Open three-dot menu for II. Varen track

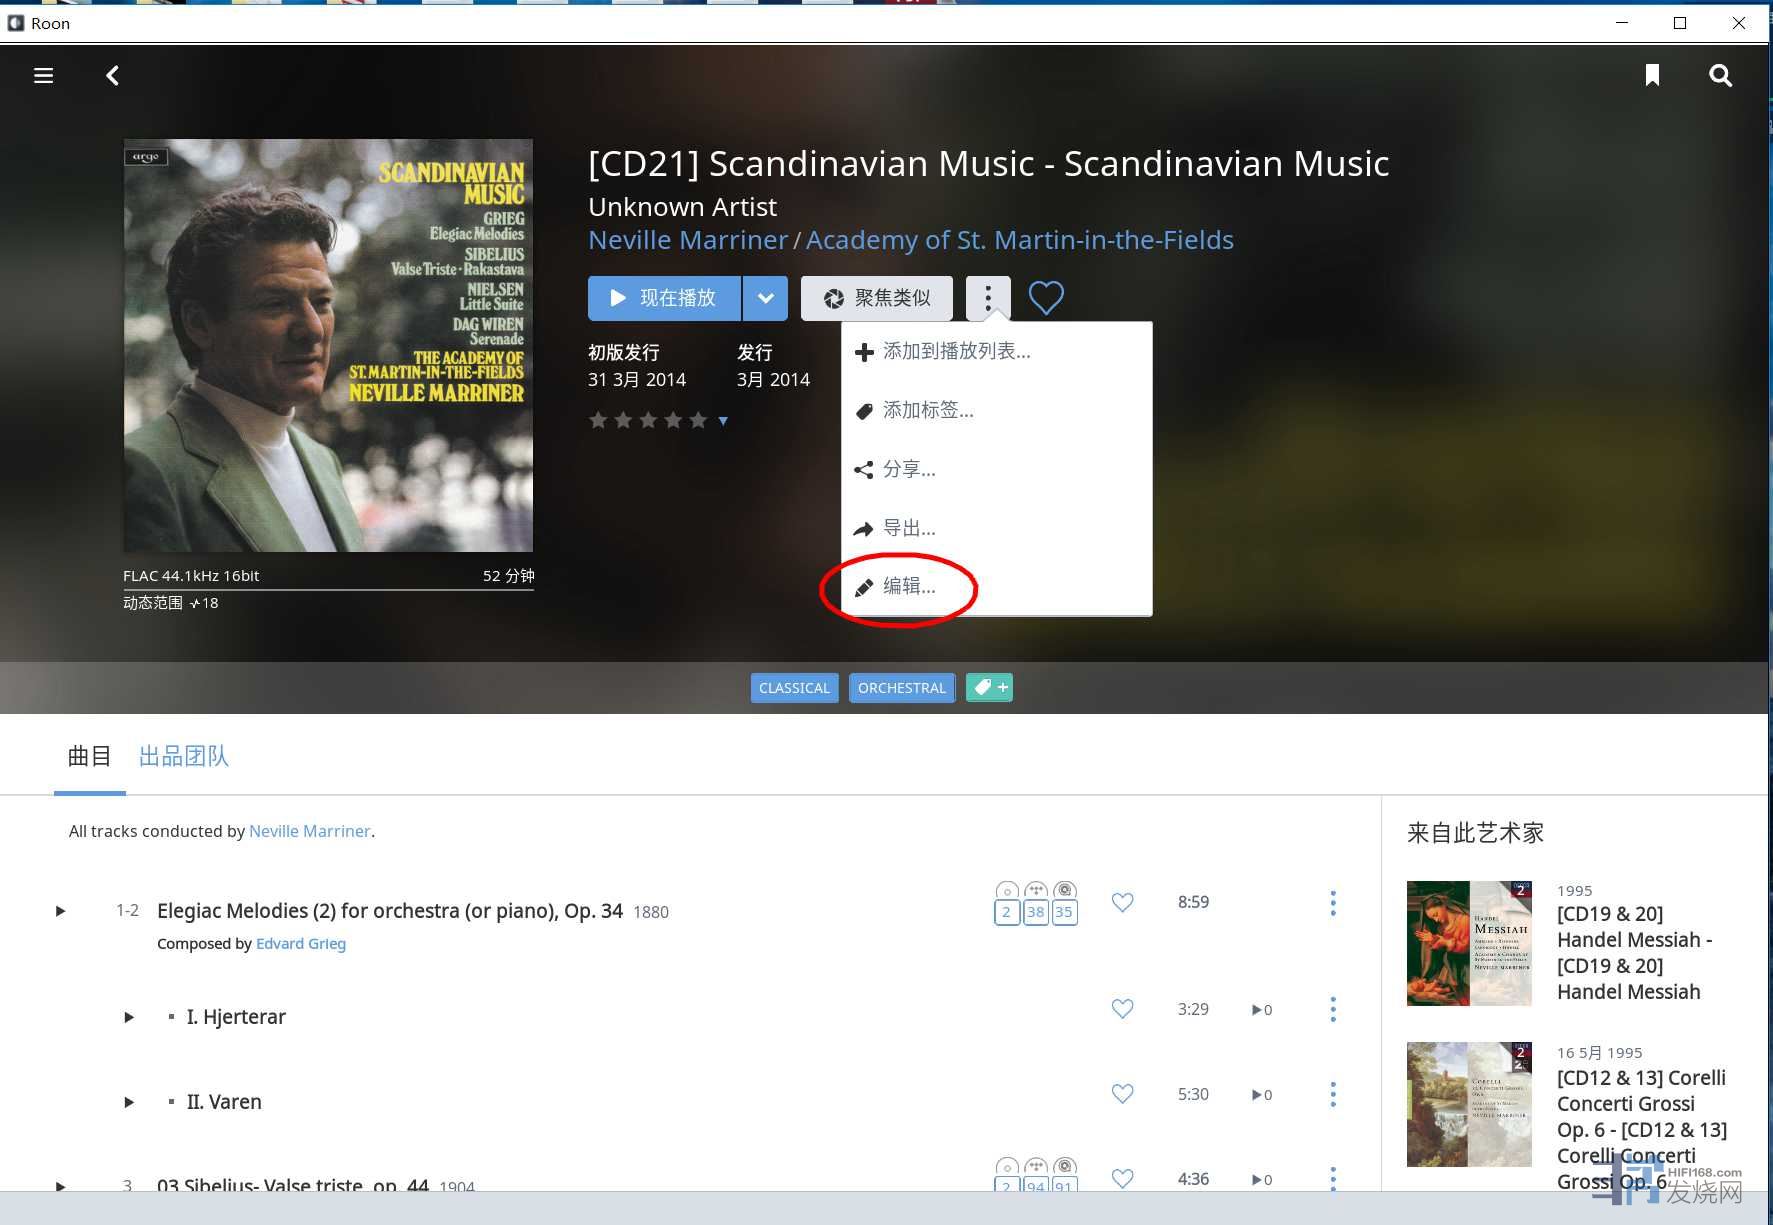tap(1332, 1094)
